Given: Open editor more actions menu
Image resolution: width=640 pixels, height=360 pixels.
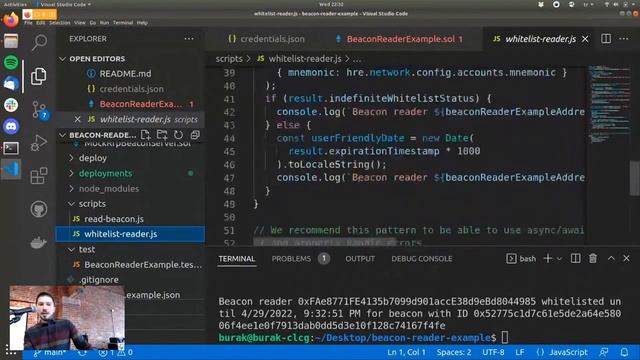Looking at the screenshot, I should pos(624,39).
